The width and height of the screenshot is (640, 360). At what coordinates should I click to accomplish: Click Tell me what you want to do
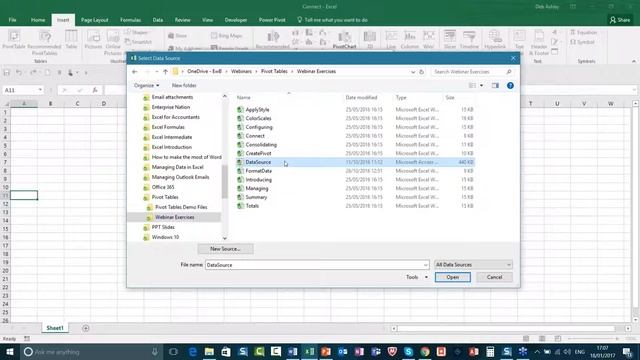(332, 20)
